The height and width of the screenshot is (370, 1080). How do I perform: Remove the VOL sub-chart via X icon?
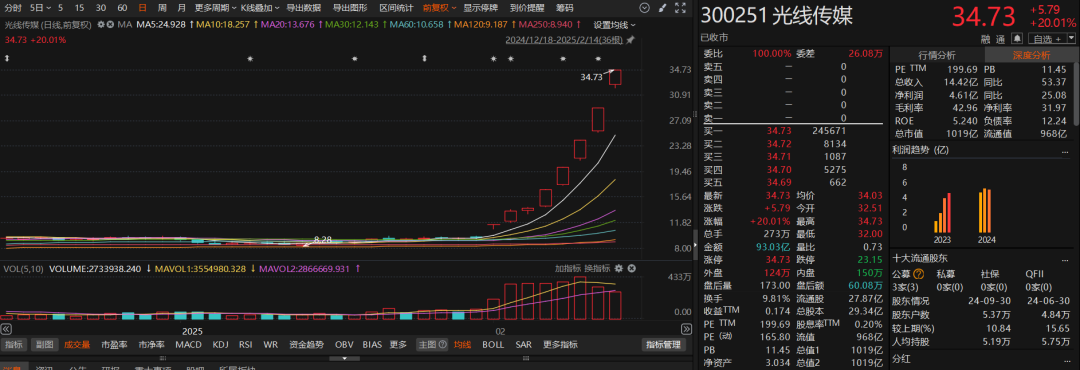tap(631, 268)
